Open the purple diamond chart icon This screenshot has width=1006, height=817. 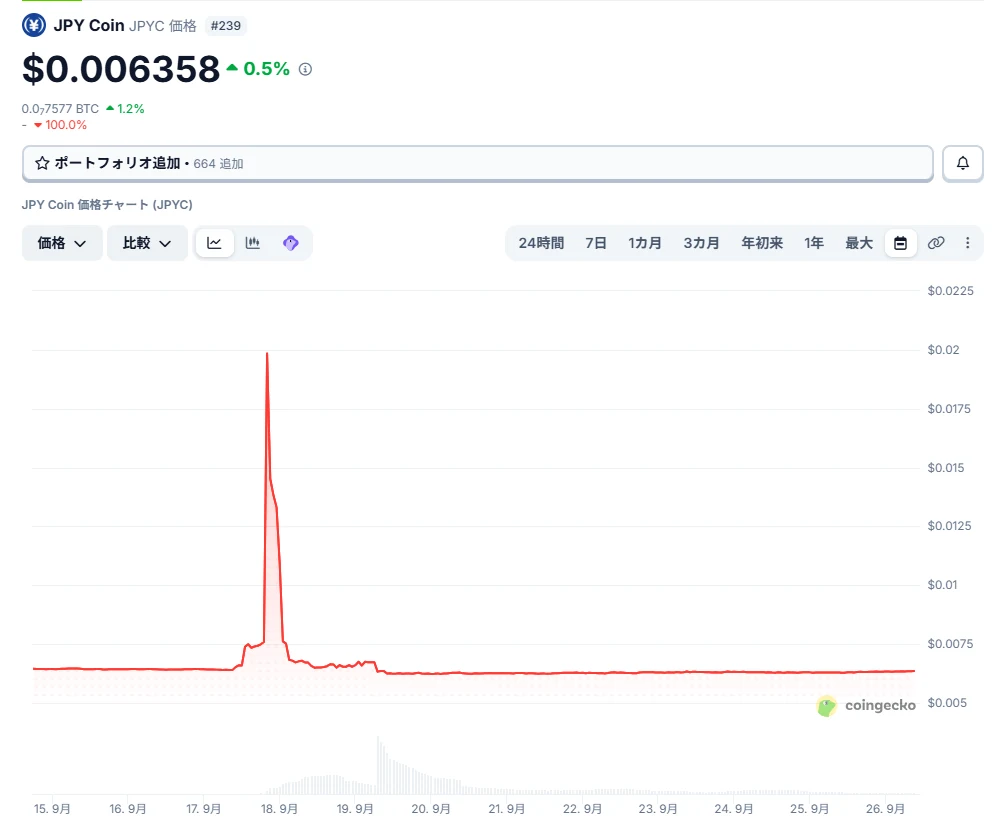click(x=291, y=243)
